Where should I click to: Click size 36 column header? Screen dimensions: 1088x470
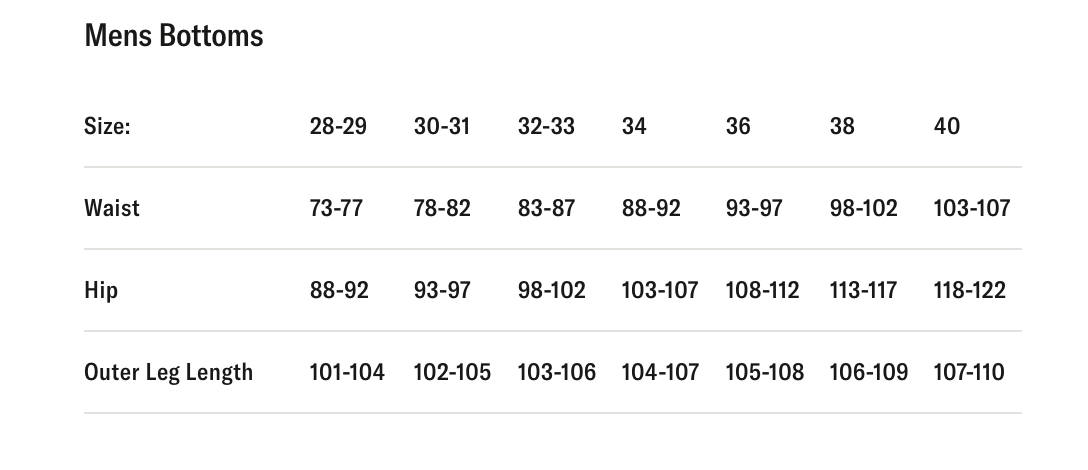point(738,127)
